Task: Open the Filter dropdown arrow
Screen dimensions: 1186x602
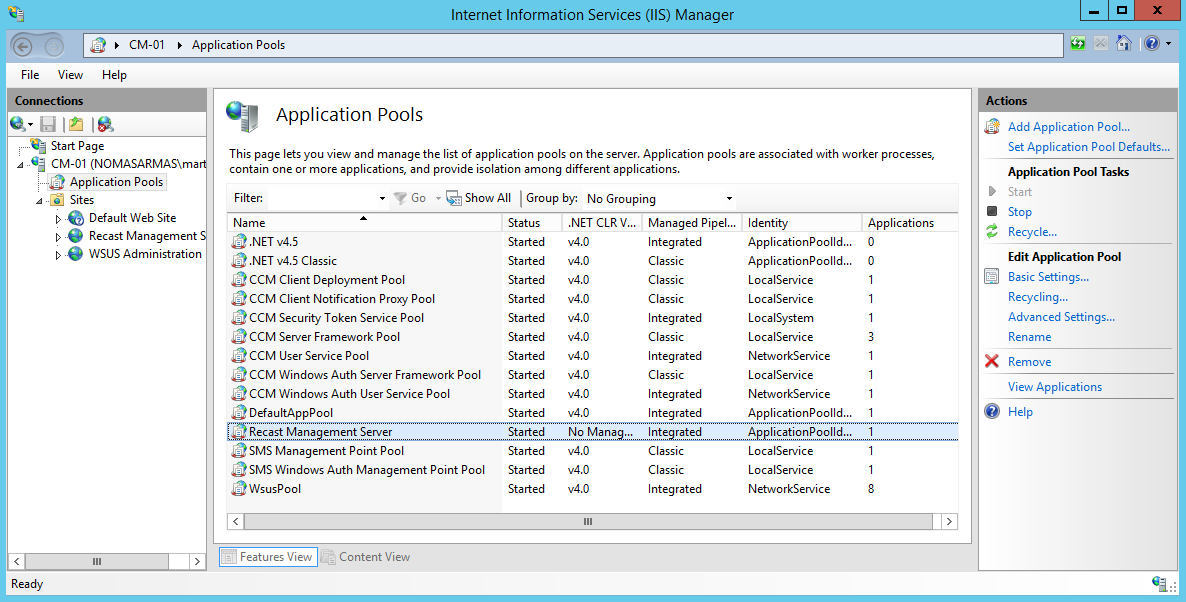Action: tap(382, 199)
